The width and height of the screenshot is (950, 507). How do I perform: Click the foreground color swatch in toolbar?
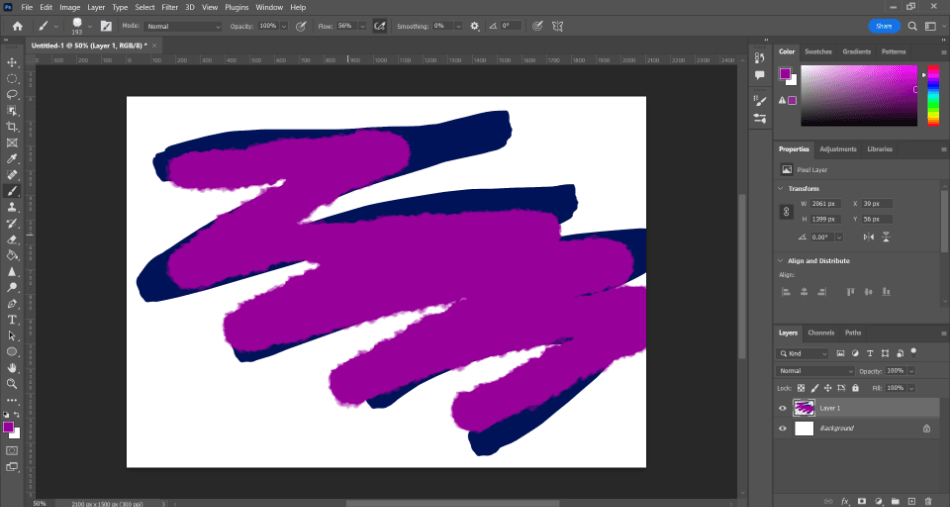8,428
